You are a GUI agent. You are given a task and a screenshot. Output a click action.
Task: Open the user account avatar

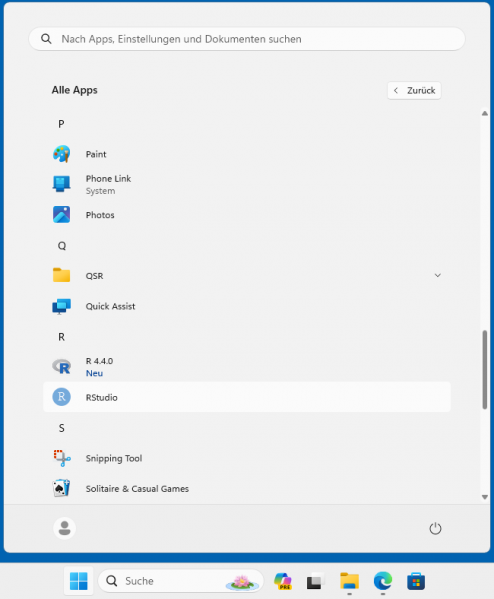click(64, 528)
